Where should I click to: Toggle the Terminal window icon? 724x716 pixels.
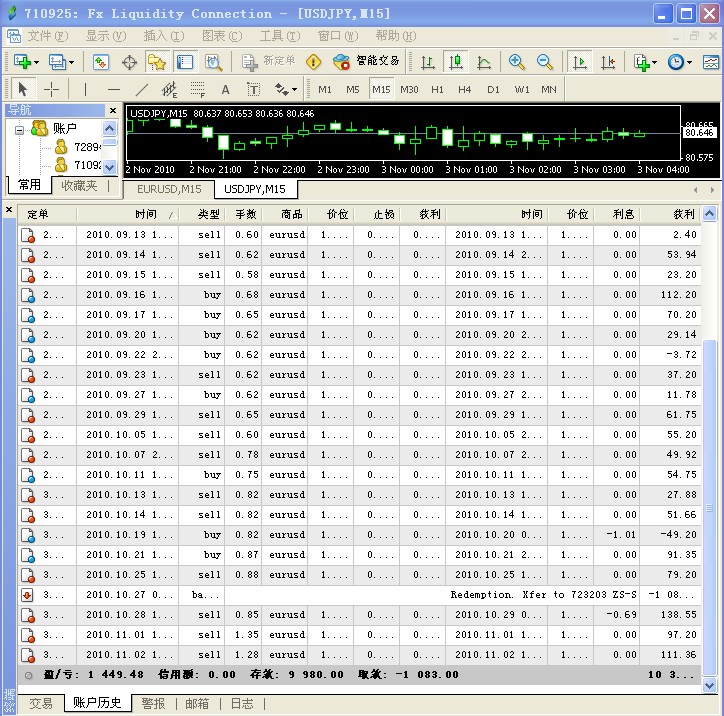(185, 61)
